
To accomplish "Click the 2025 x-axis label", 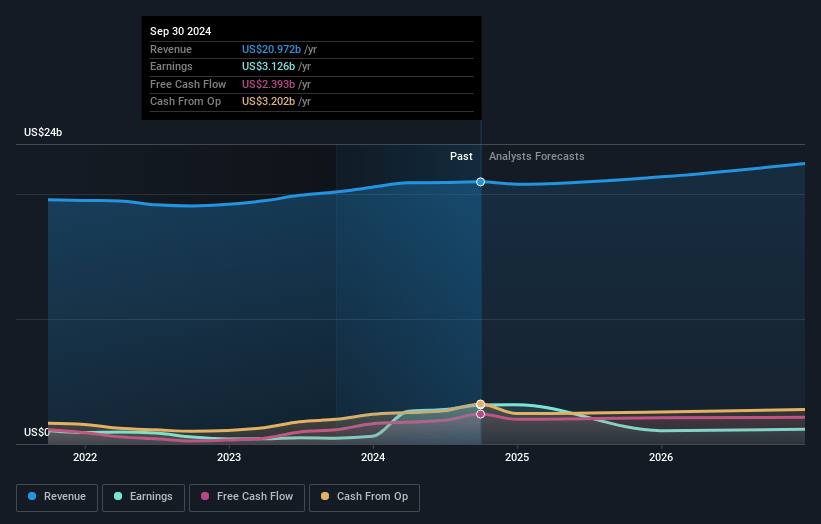I will [517, 457].
